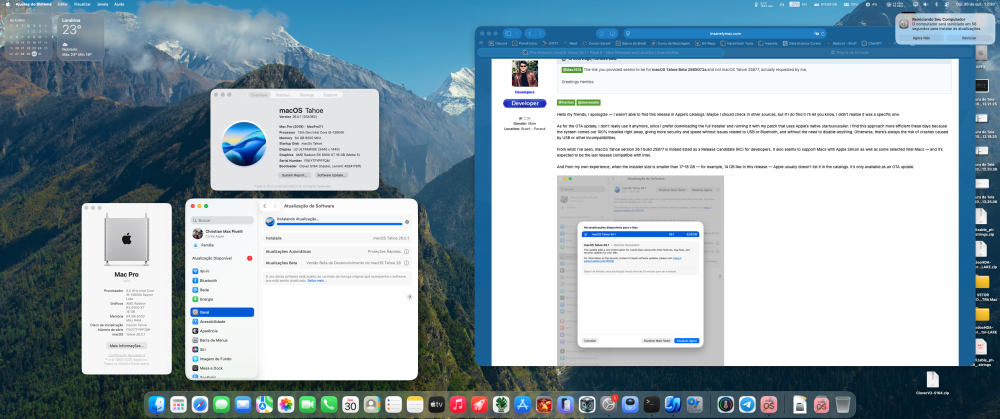Switch to Displays tab in About window
The height and width of the screenshot is (419, 1000).
[x=283, y=94]
